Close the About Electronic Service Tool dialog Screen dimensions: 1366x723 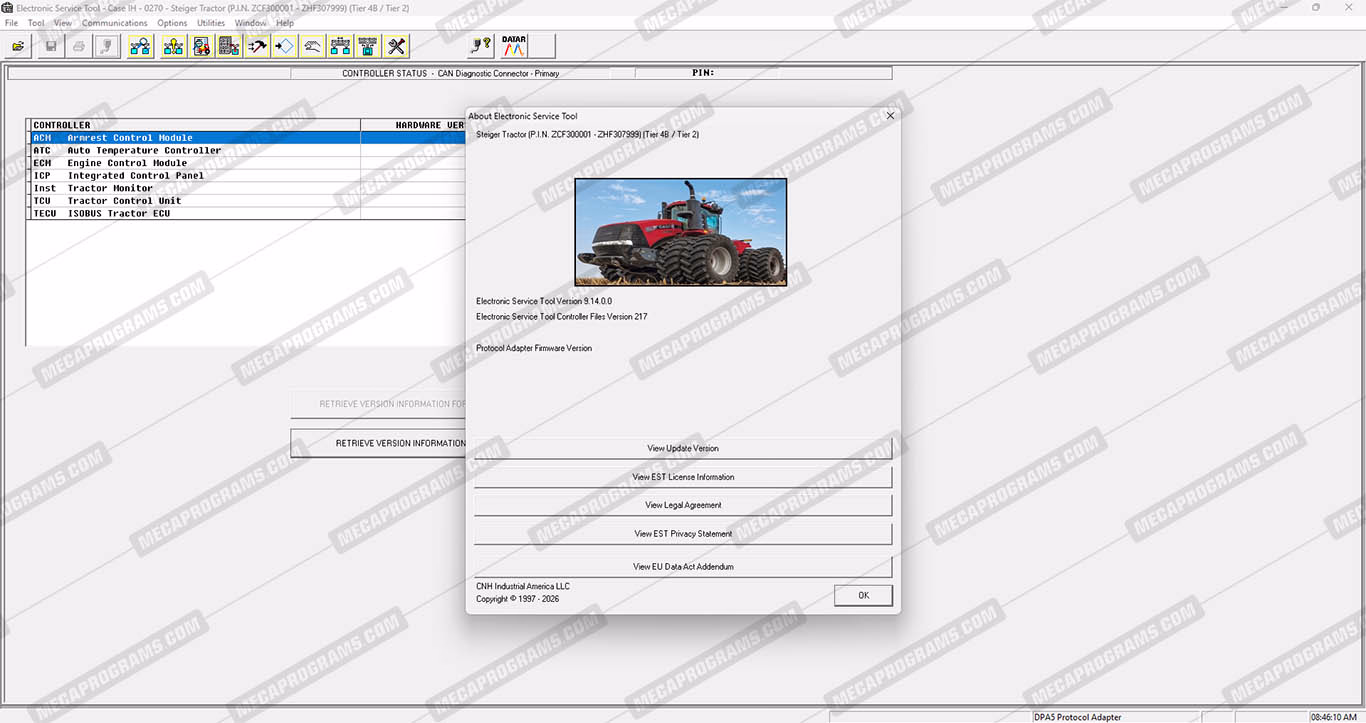pyautogui.click(x=890, y=116)
